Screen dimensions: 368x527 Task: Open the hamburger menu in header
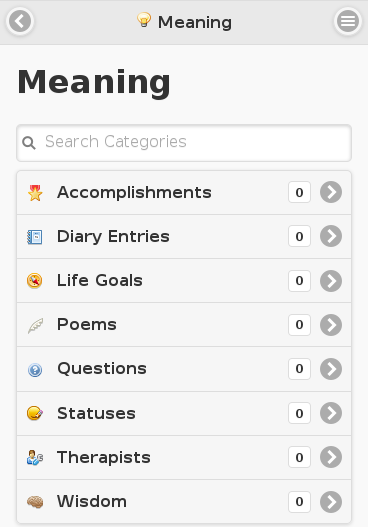348,22
